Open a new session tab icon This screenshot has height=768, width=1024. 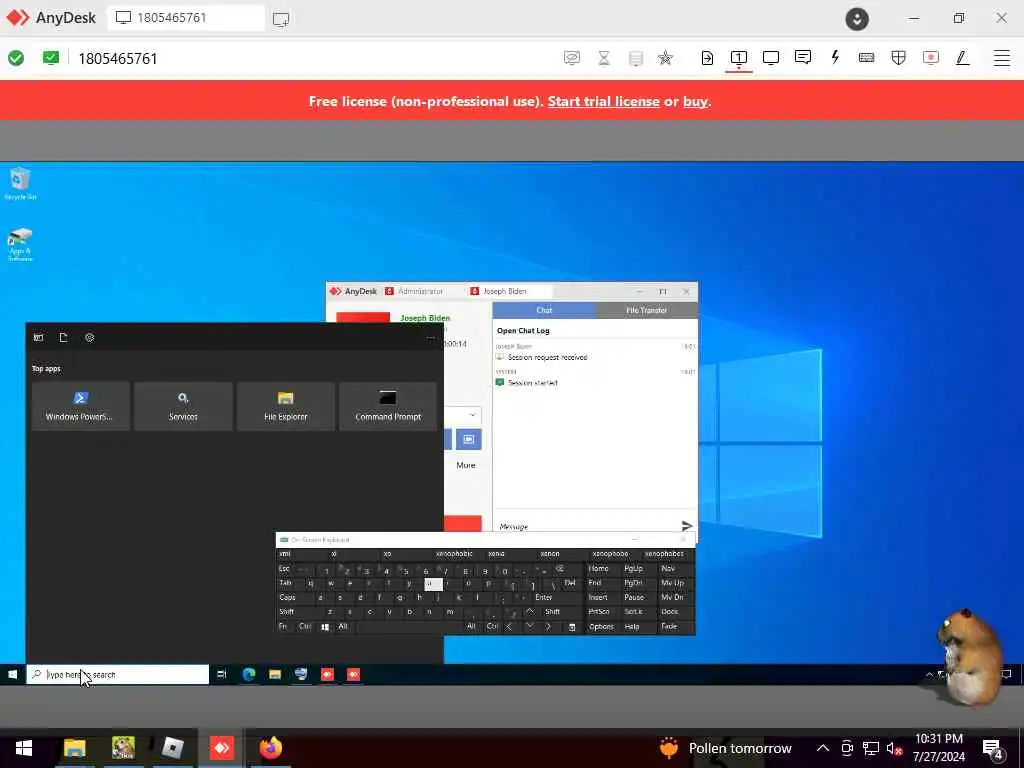(281, 18)
